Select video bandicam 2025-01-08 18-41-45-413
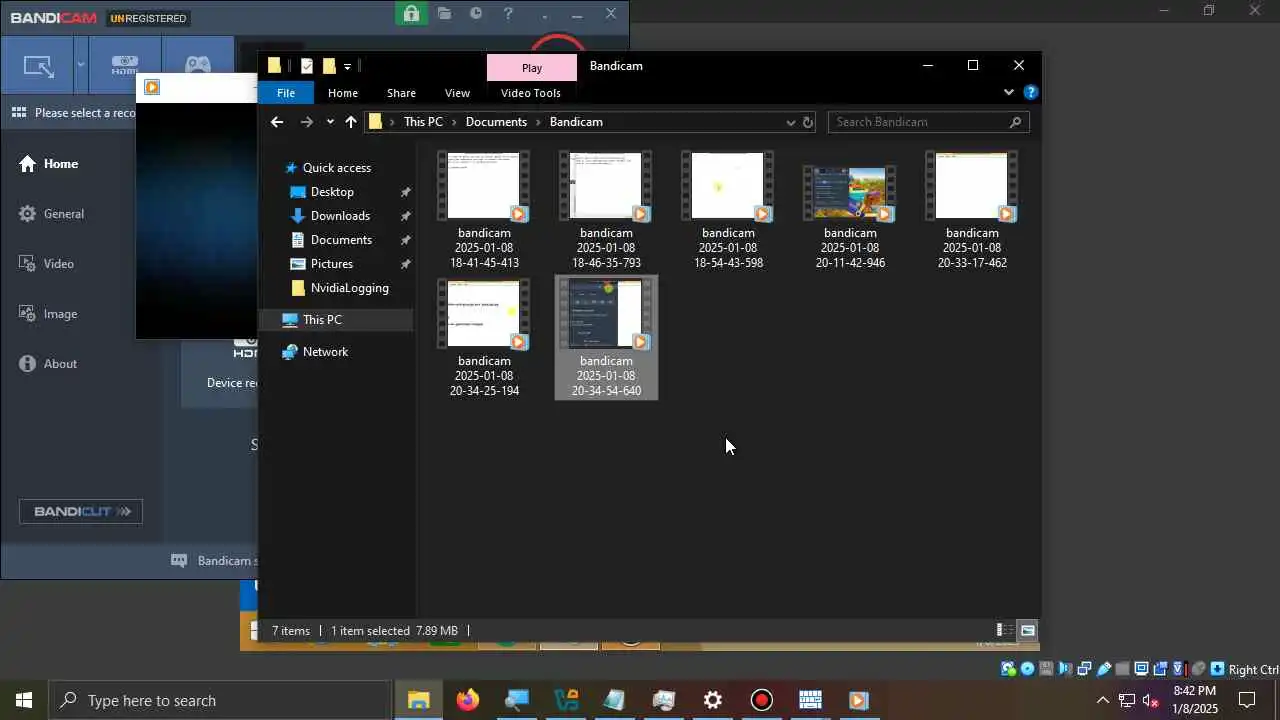1280x720 pixels. pos(484,210)
